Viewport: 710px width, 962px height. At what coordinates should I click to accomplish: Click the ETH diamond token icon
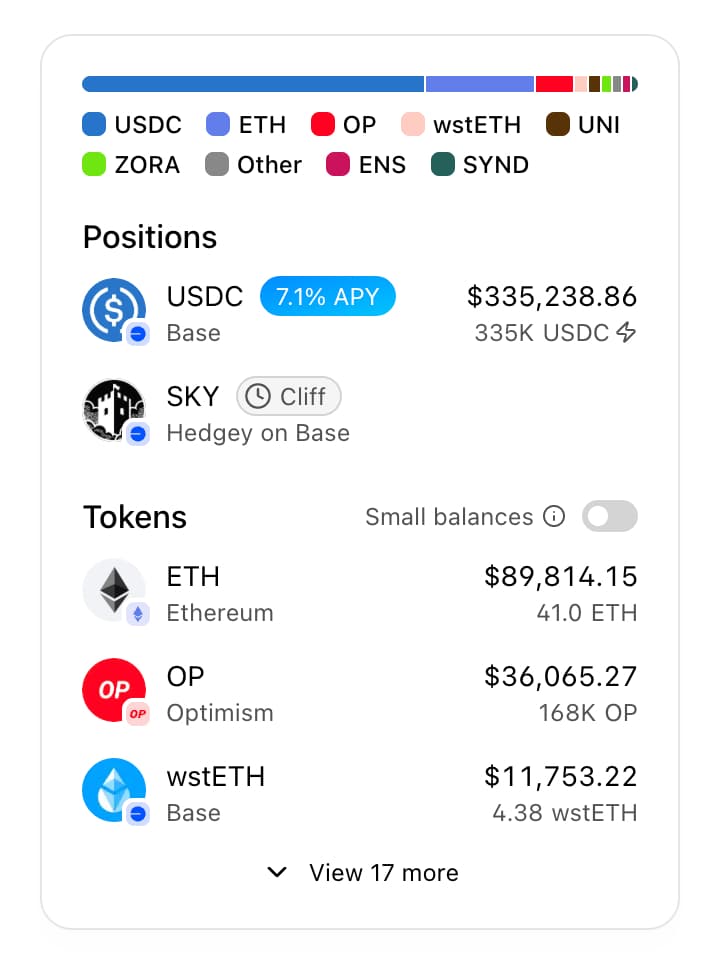coord(113,589)
